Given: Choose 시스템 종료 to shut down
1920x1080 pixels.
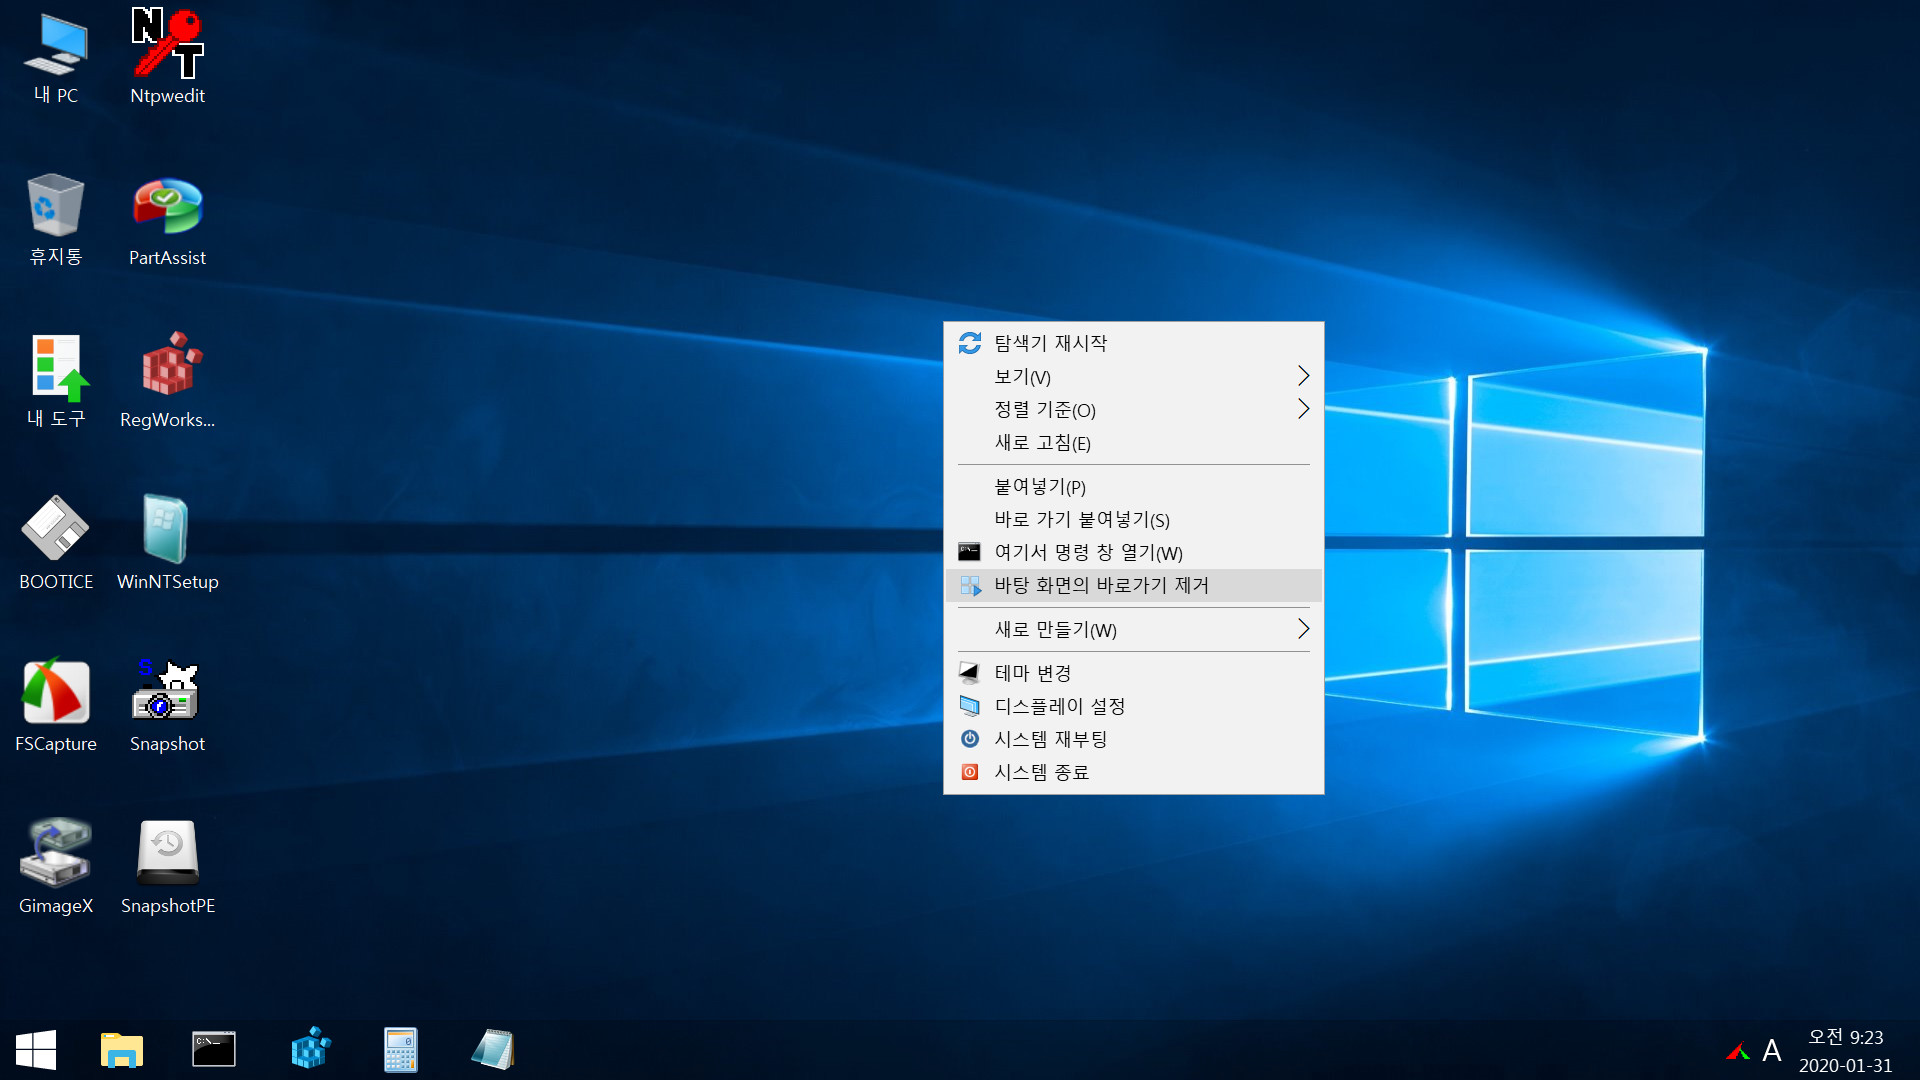Looking at the screenshot, I should tap(1134, 772).
